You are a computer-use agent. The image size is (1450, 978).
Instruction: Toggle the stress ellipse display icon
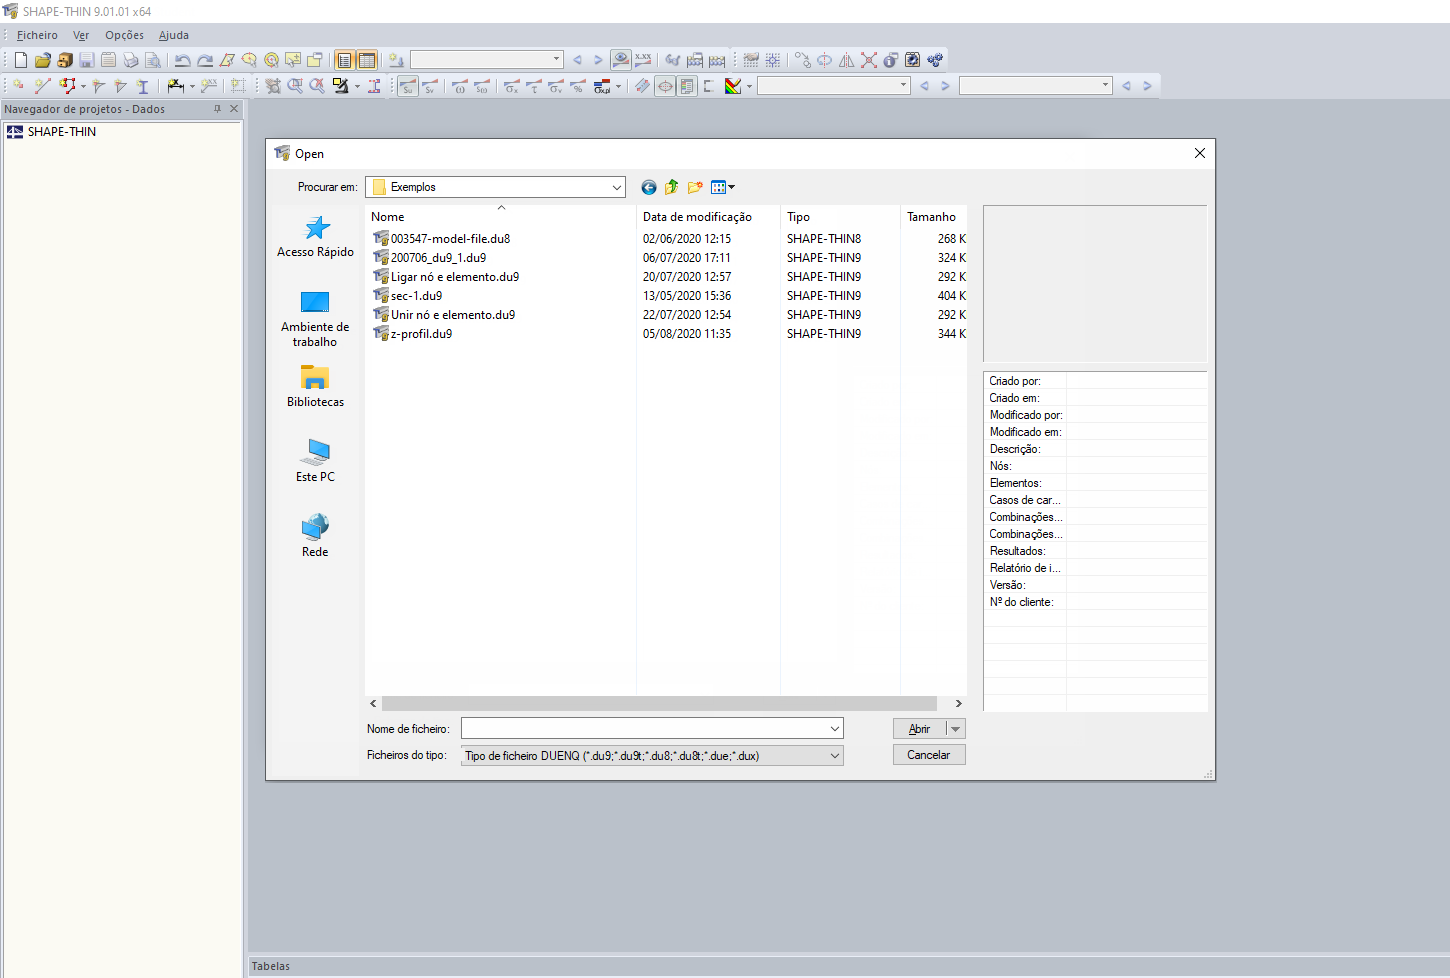click(x=665, y=86)
